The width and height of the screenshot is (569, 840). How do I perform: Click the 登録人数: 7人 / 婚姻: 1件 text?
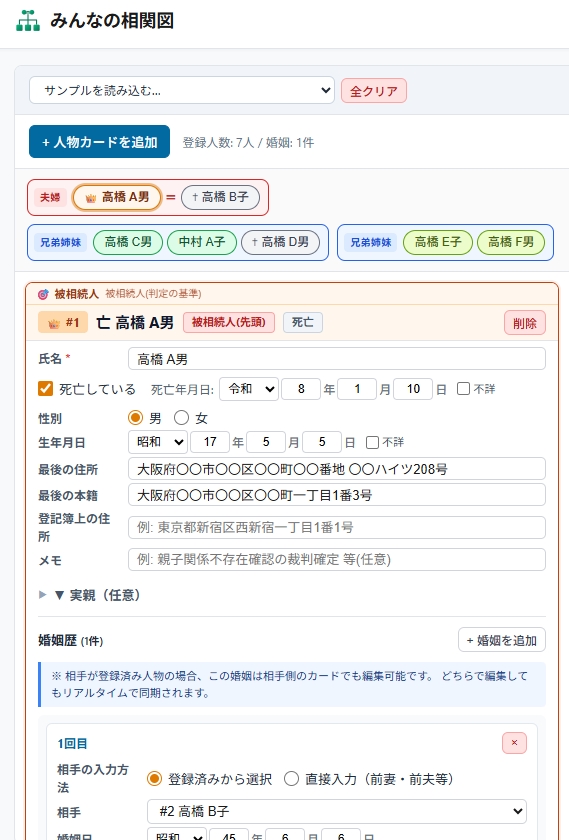coord(248,142)
